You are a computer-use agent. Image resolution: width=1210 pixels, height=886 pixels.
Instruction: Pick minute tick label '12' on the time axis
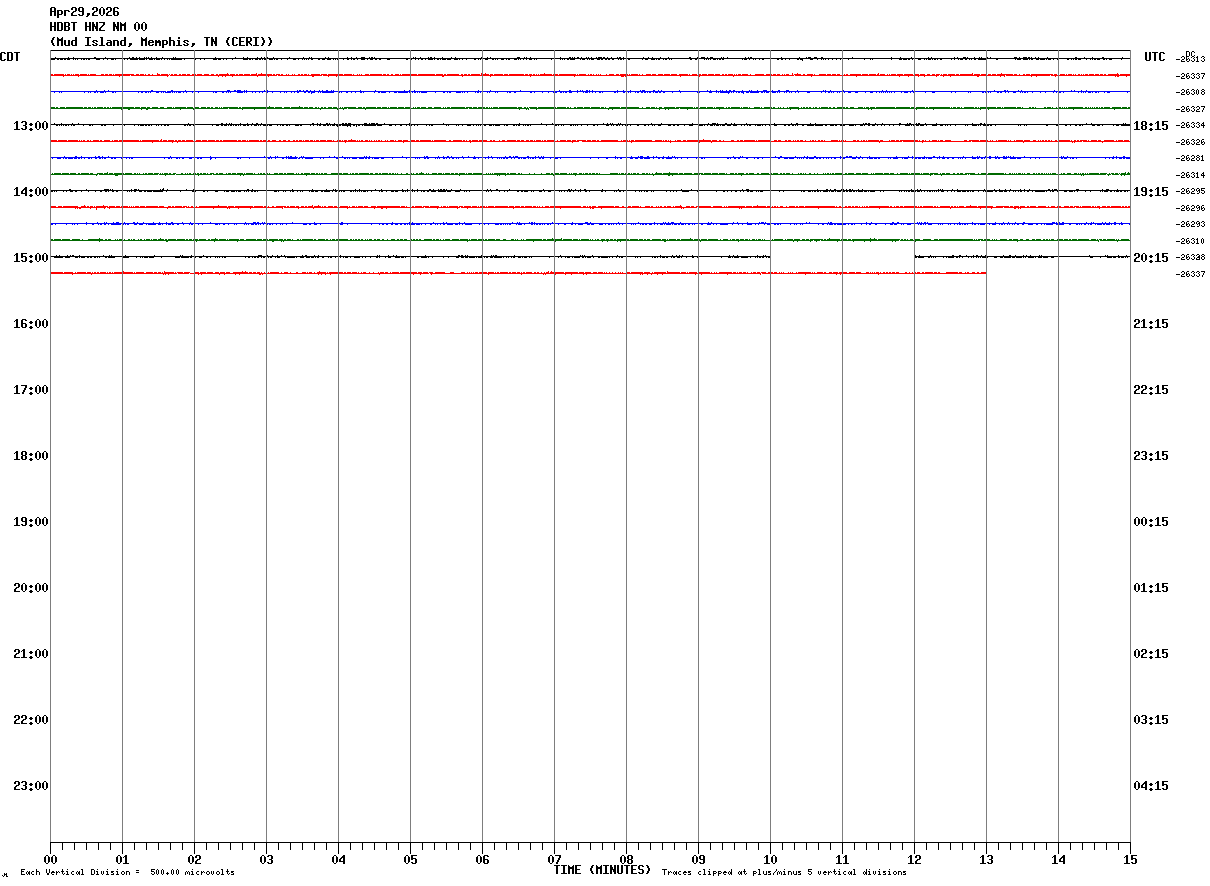(x=914, y=860)
